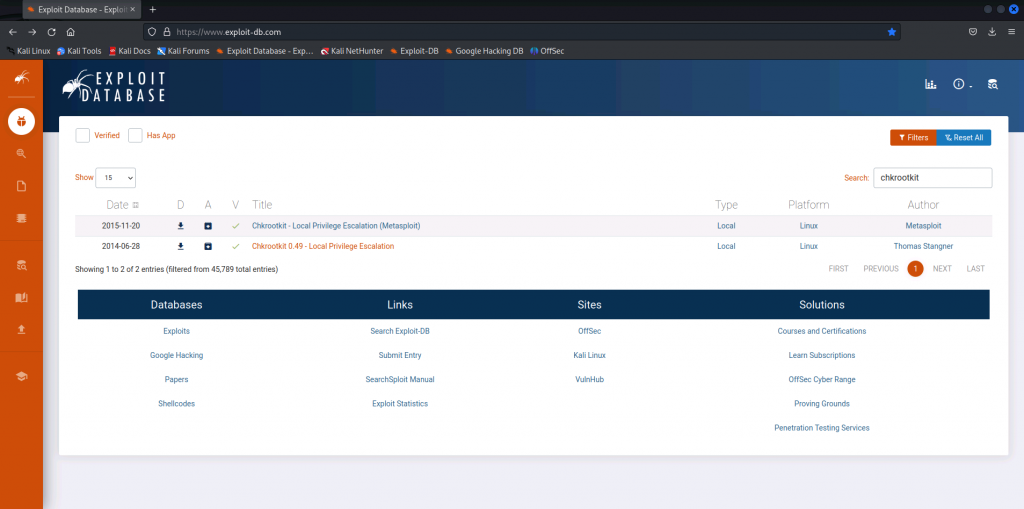Reload the page in Firefox
Viewport: 1024px width, 509px height.
point(52,31)
